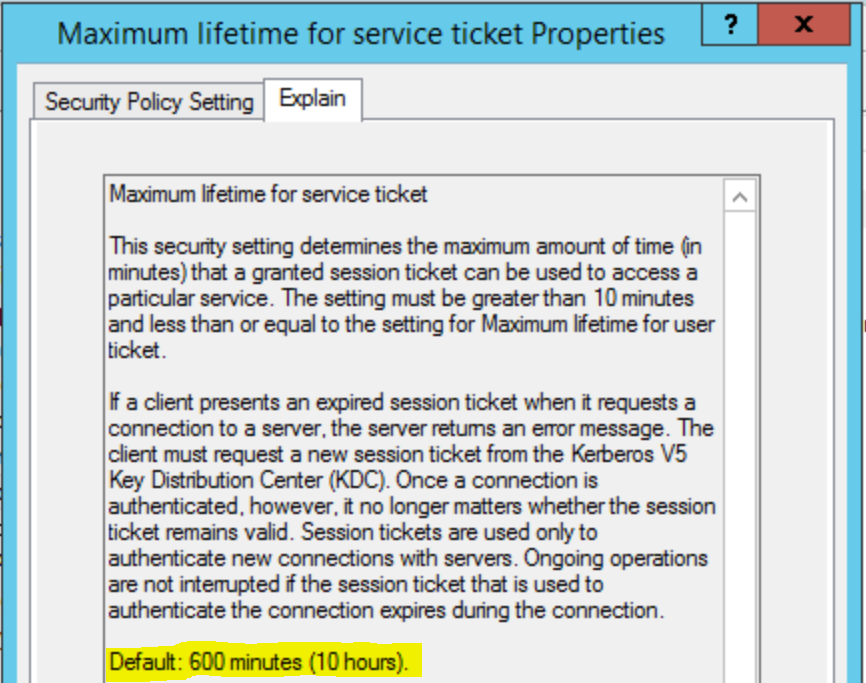The image size is (866, 683).
Task: Switch to the Security Policy Setting tab
Action: coord(149,102)
